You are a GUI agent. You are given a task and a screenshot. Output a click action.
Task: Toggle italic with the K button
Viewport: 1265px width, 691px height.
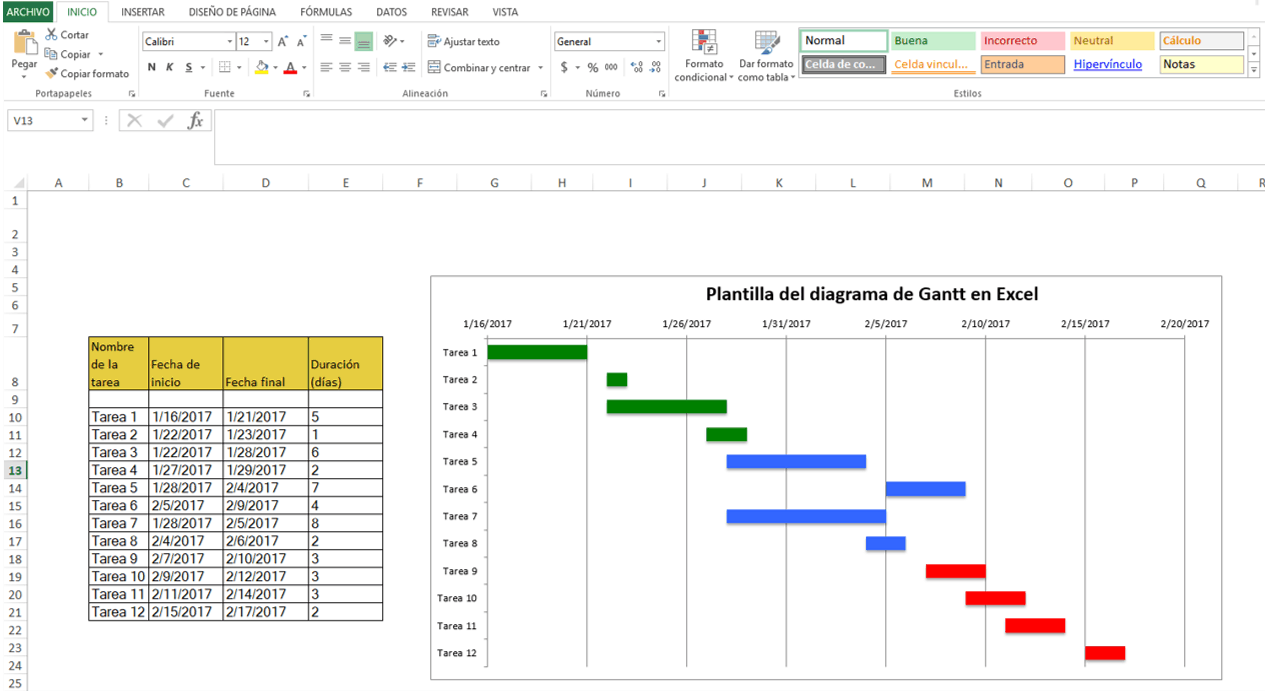pyautogui.click(x=170, y=67)
